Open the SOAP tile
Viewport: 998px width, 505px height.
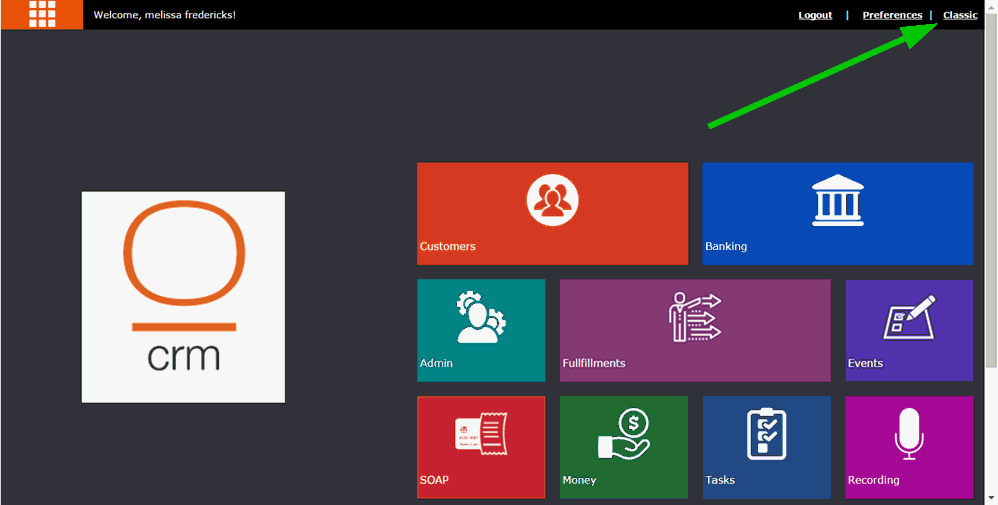pyautogui.click(x=481, y=447)
